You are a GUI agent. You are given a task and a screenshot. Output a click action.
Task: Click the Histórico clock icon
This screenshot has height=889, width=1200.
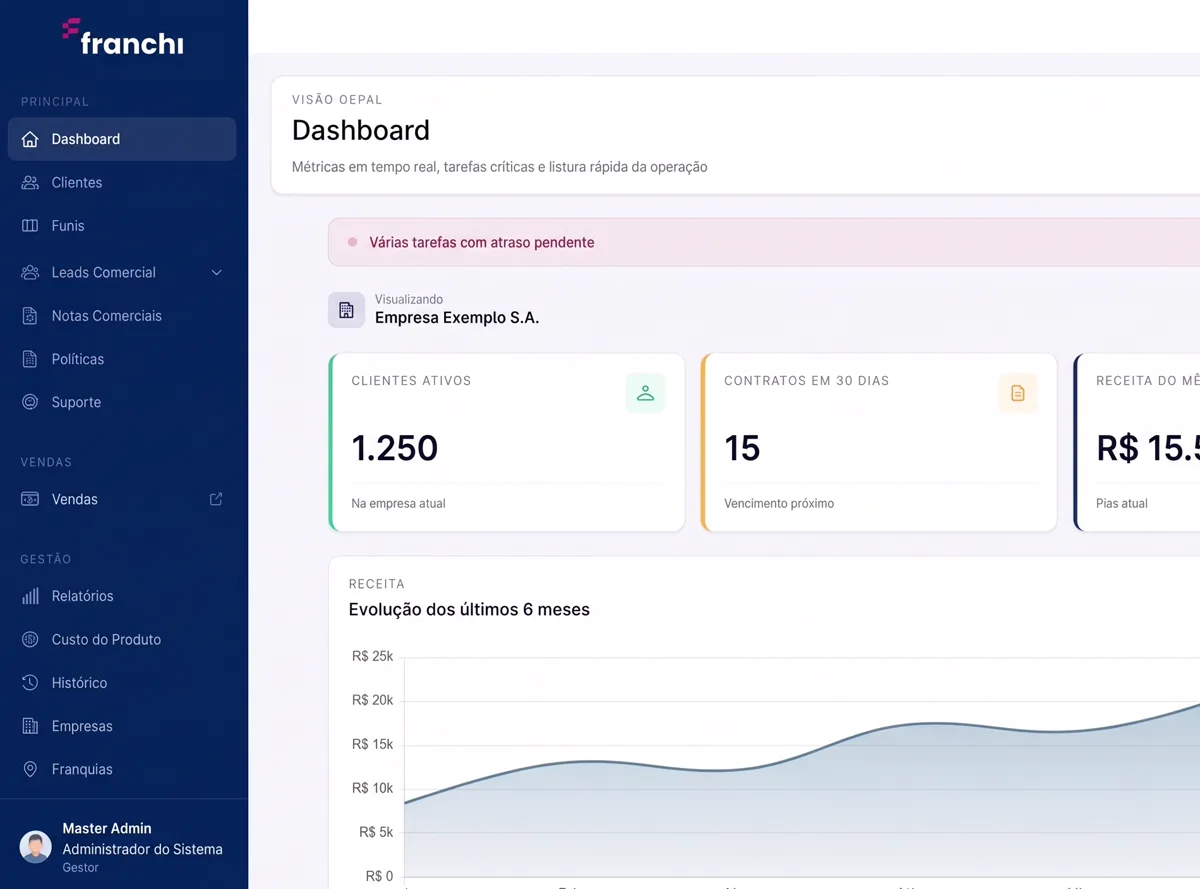[x=30, y=683]
